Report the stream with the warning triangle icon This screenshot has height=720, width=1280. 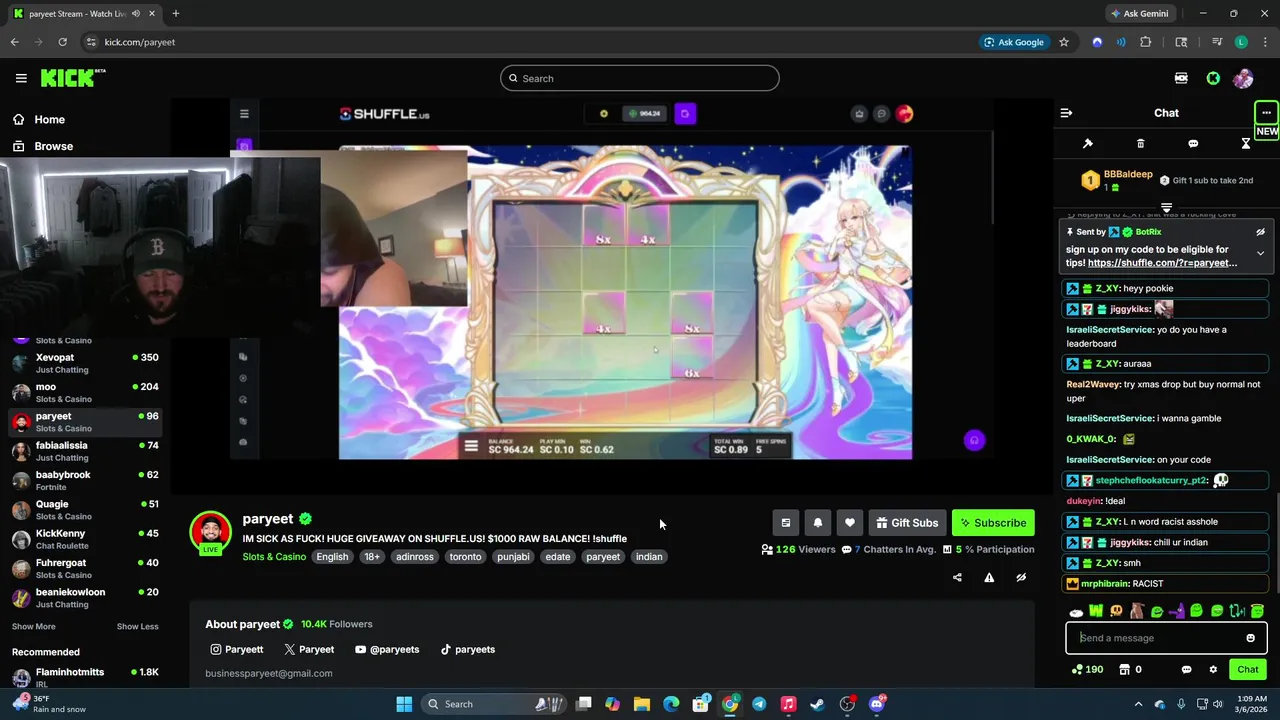coord(989,577)
